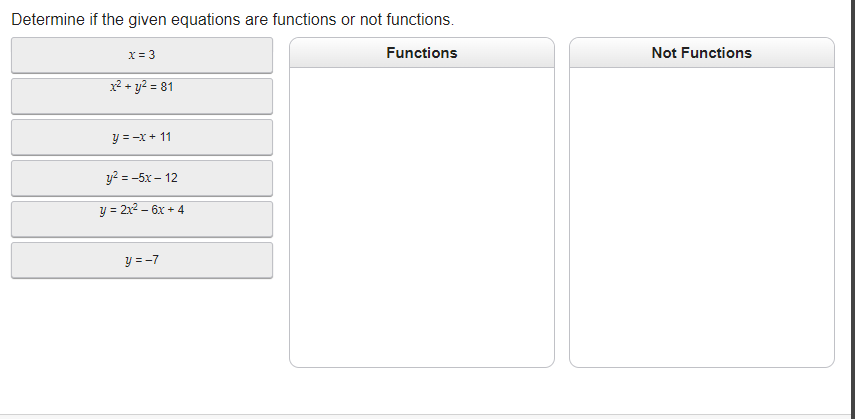Screen dimensions: 855x419
Task: Click the Not Functions column header
Action: click(702, 53)
